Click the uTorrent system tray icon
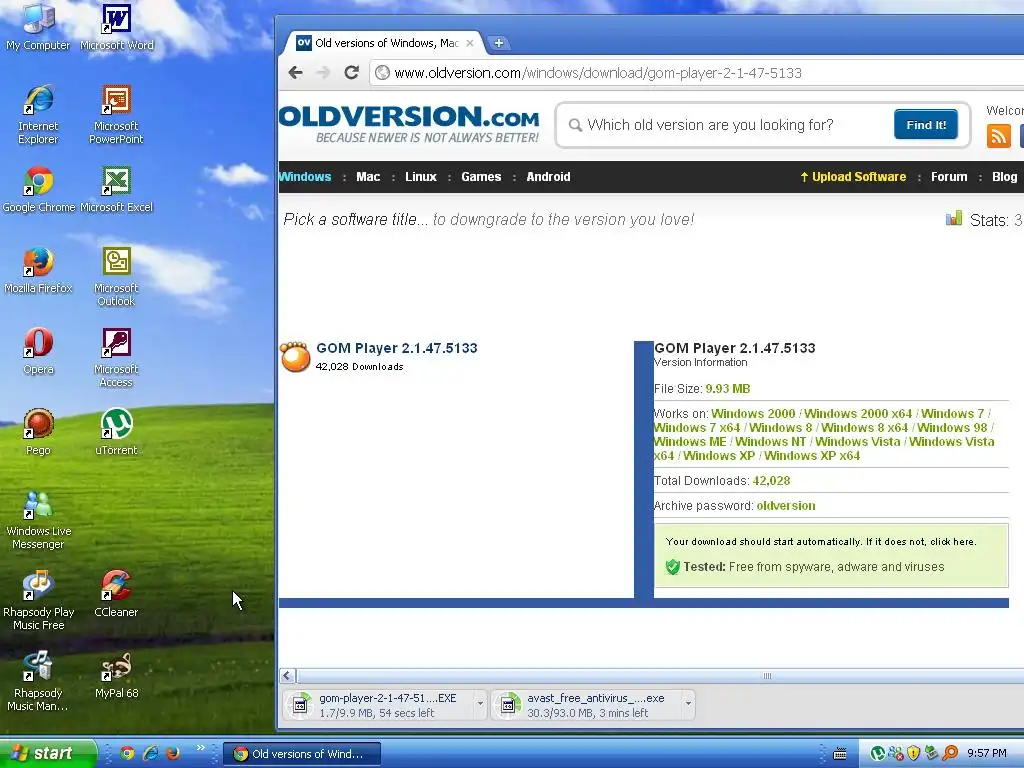1024x768 pixels. tap(878, 754)
